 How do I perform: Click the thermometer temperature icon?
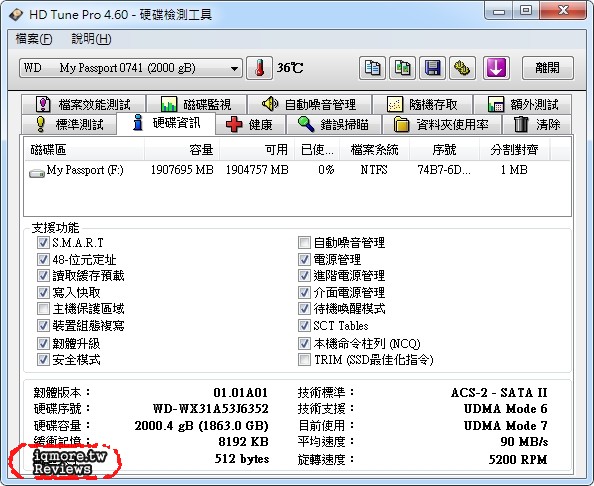point(259,68)
